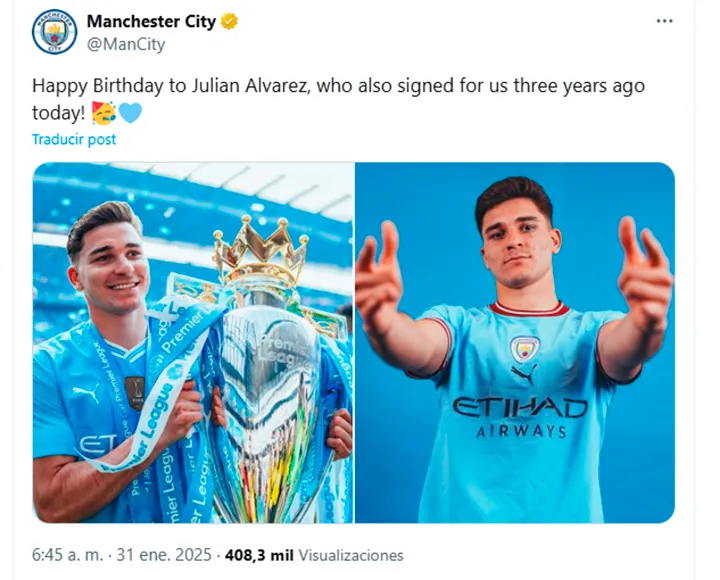This screenshot has height=580, width=720.
Task: Click the gold verified badge
Action: coord(228,21)
